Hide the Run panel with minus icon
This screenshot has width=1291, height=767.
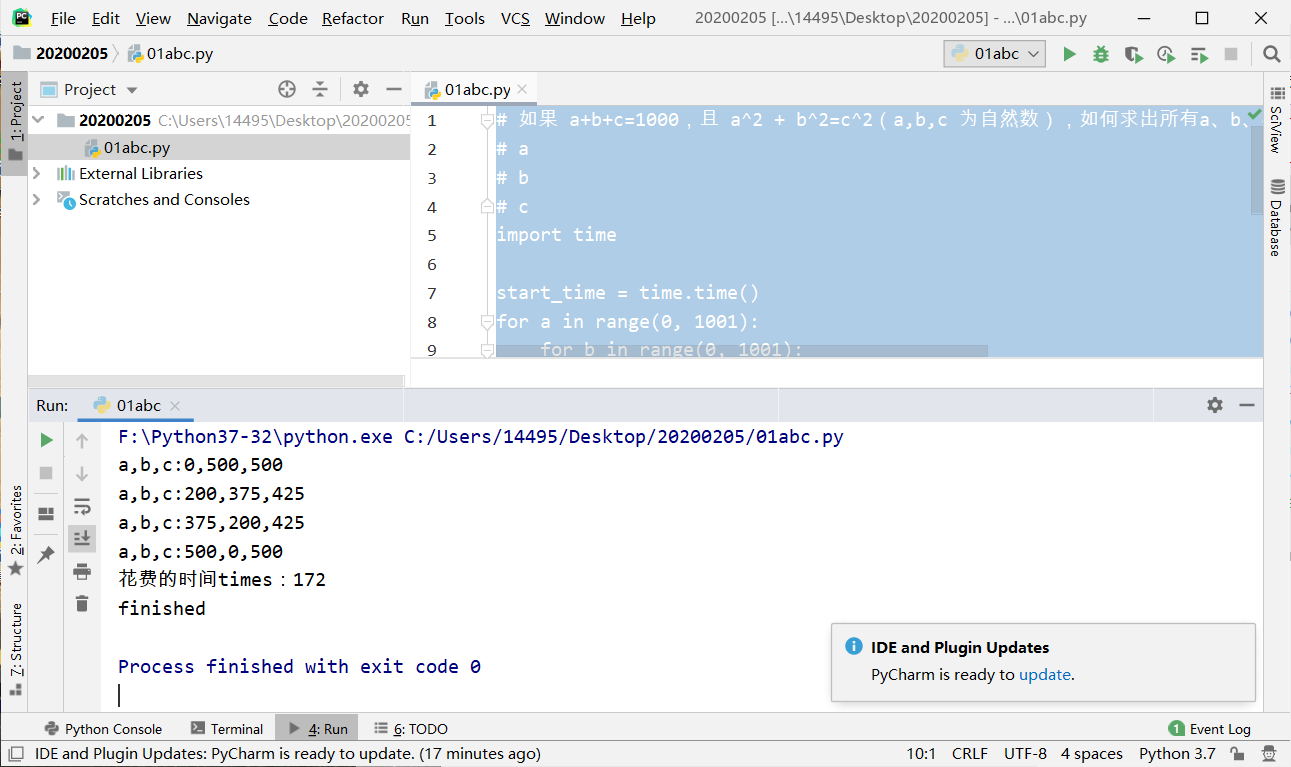tap(1247, 405)
